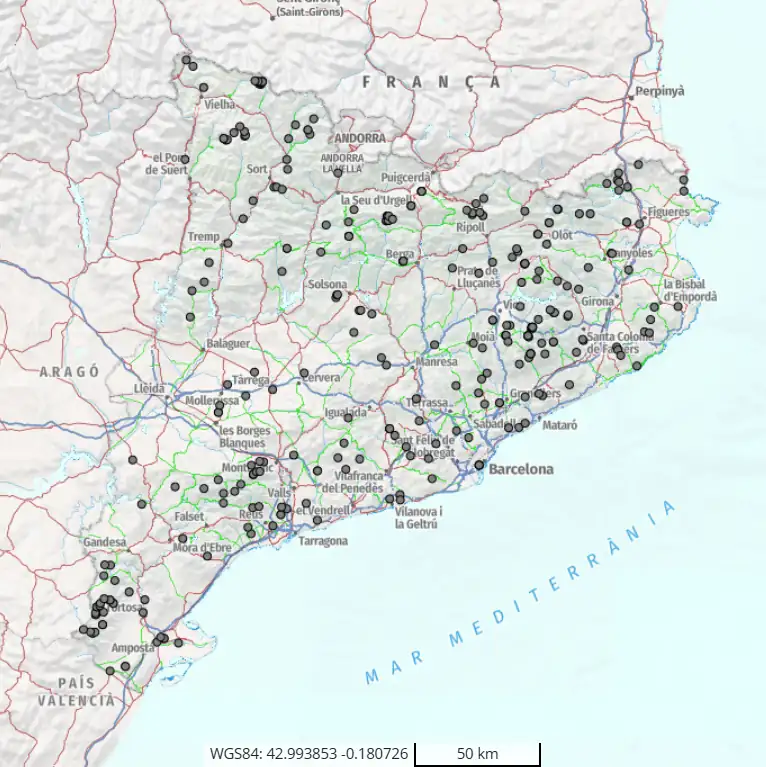Screen dimensions: 766x767
Task: Click the Andorra la Vella label
Action: pyautogui.click(x=342, y=163)
